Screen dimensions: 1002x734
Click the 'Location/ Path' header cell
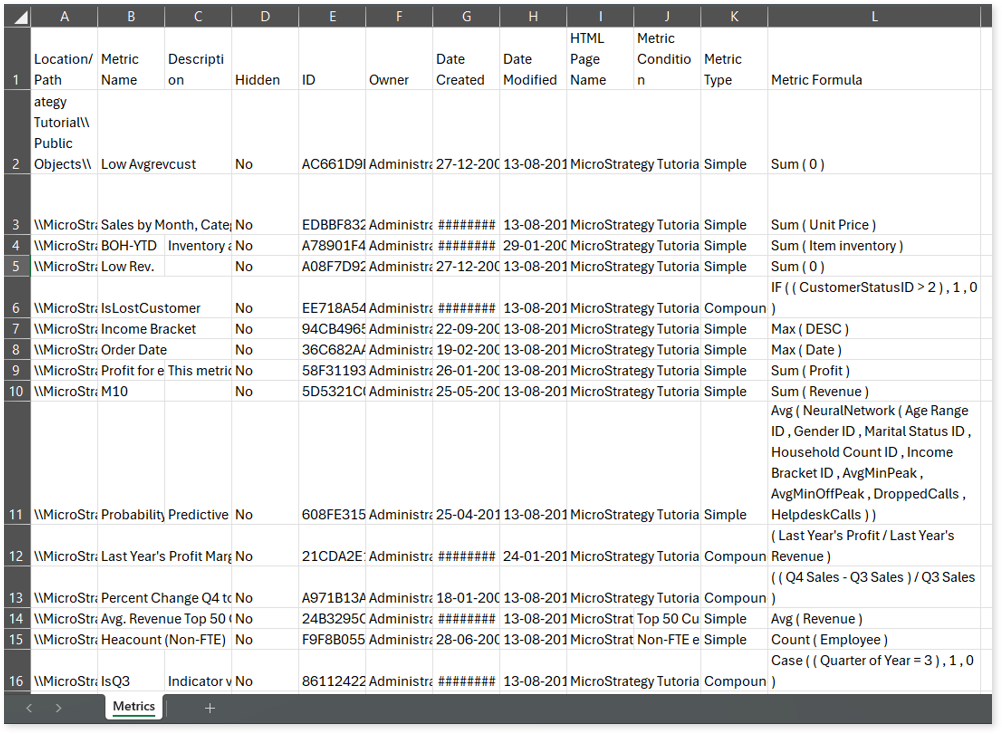(64, 58)
